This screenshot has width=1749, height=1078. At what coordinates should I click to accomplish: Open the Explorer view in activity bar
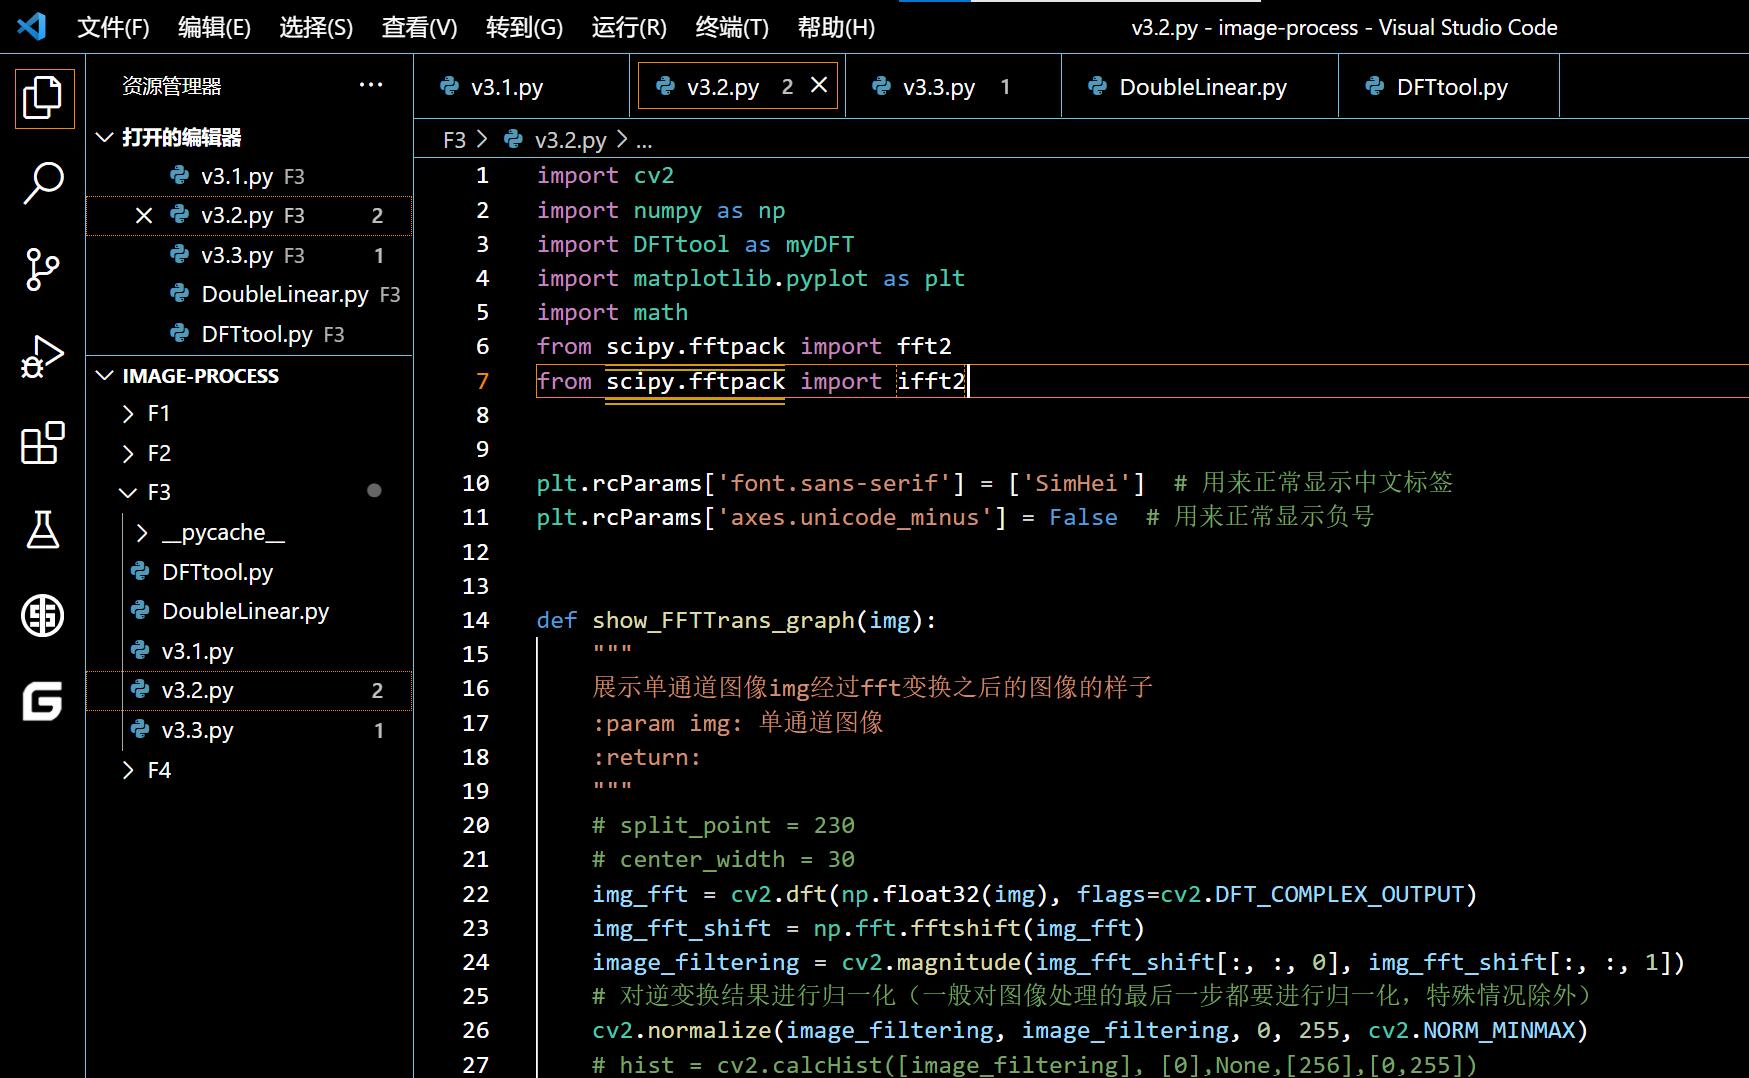(x=43, y=98)
